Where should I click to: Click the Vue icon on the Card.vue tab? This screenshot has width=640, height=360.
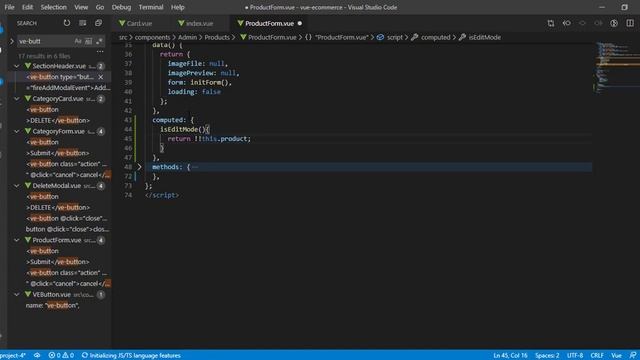(x=122, y=23)
